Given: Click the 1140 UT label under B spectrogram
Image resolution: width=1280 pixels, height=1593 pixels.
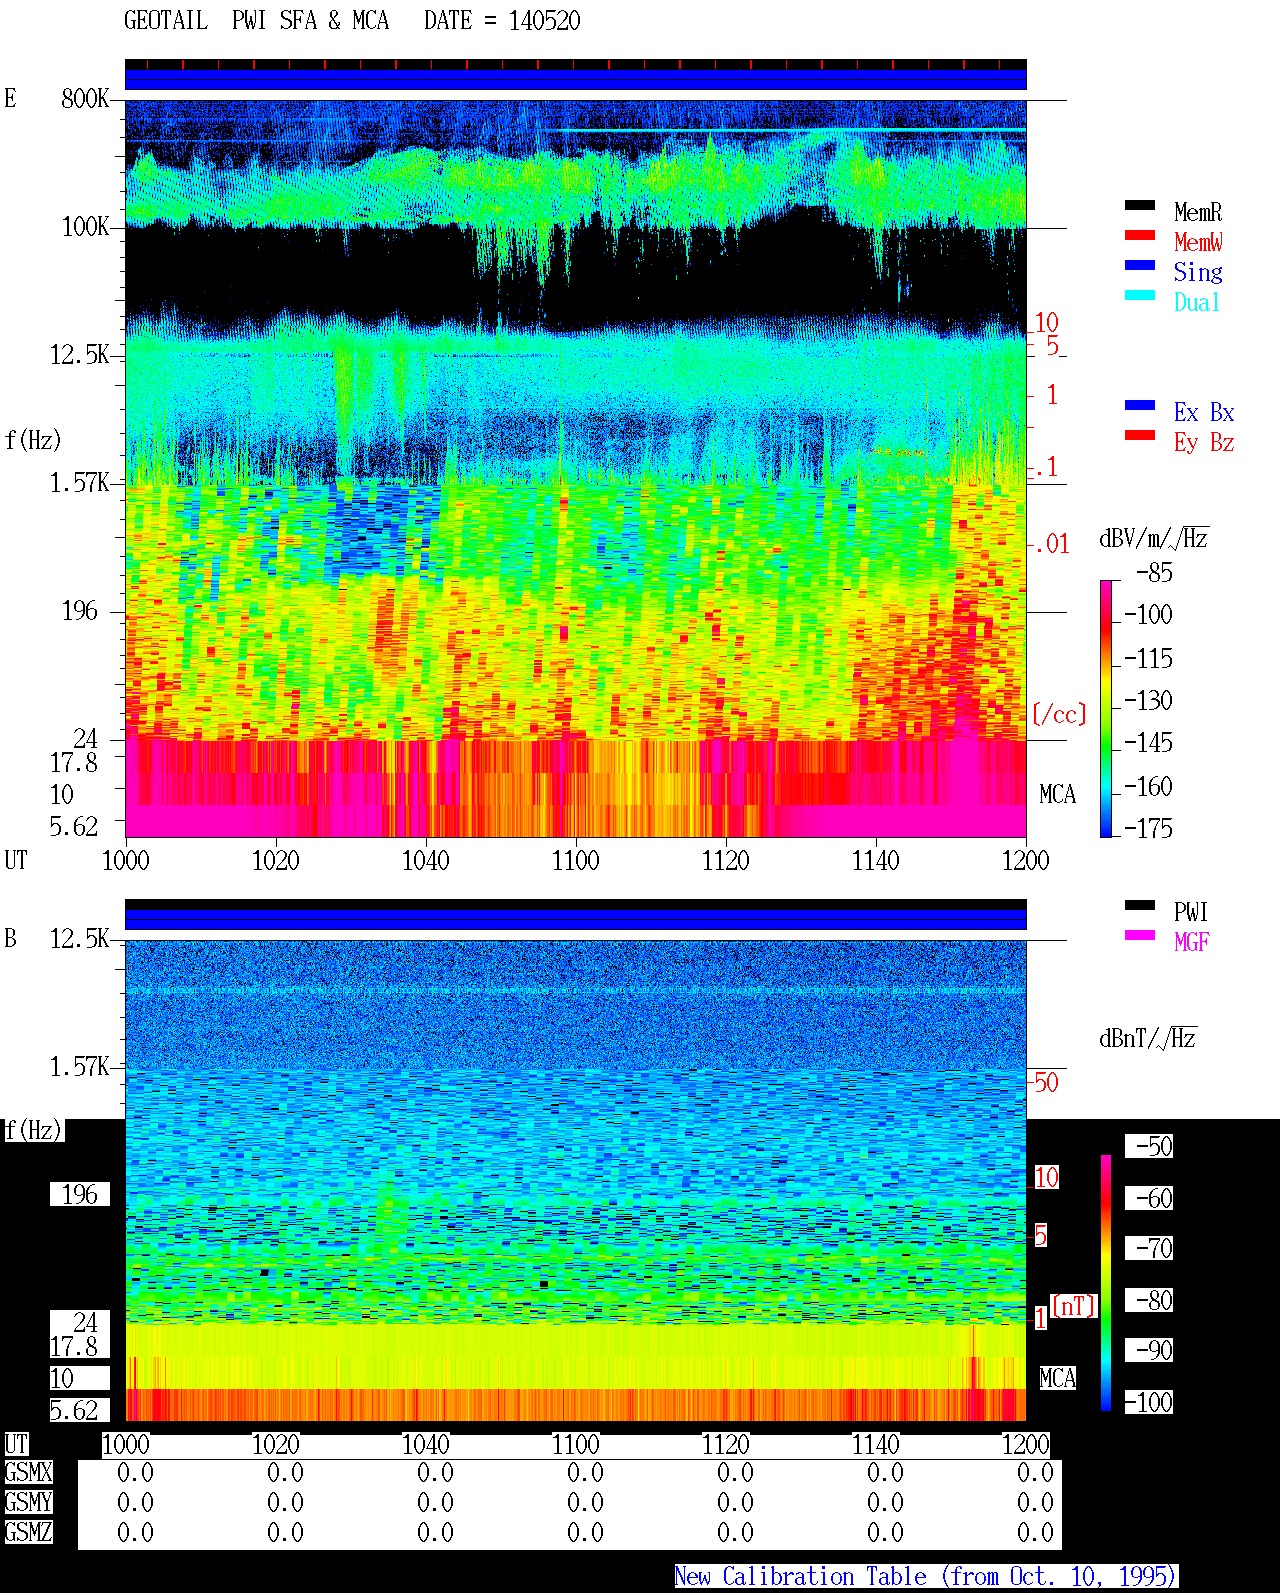Looking at the screenshot, I should [875, 1444].
